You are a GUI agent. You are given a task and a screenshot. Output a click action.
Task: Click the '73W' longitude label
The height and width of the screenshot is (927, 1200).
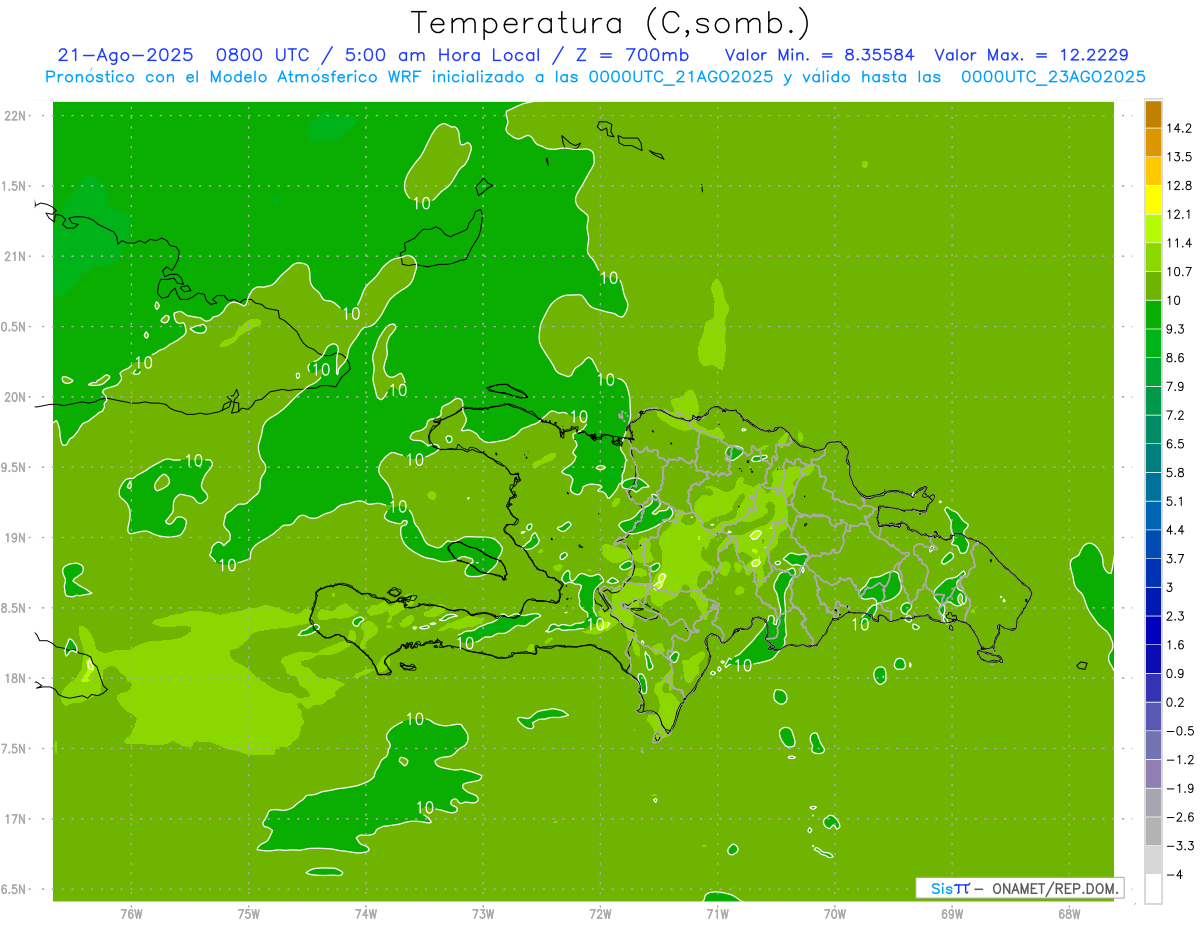point(483,914)
